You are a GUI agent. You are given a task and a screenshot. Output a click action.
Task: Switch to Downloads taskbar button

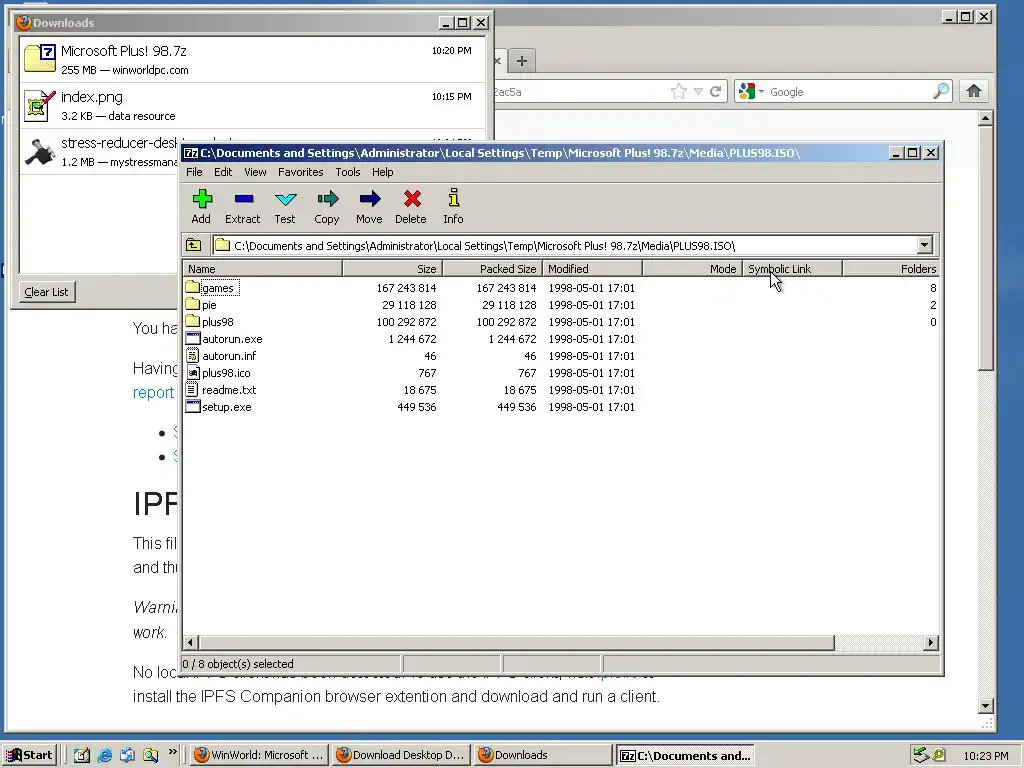pos(542,755)
